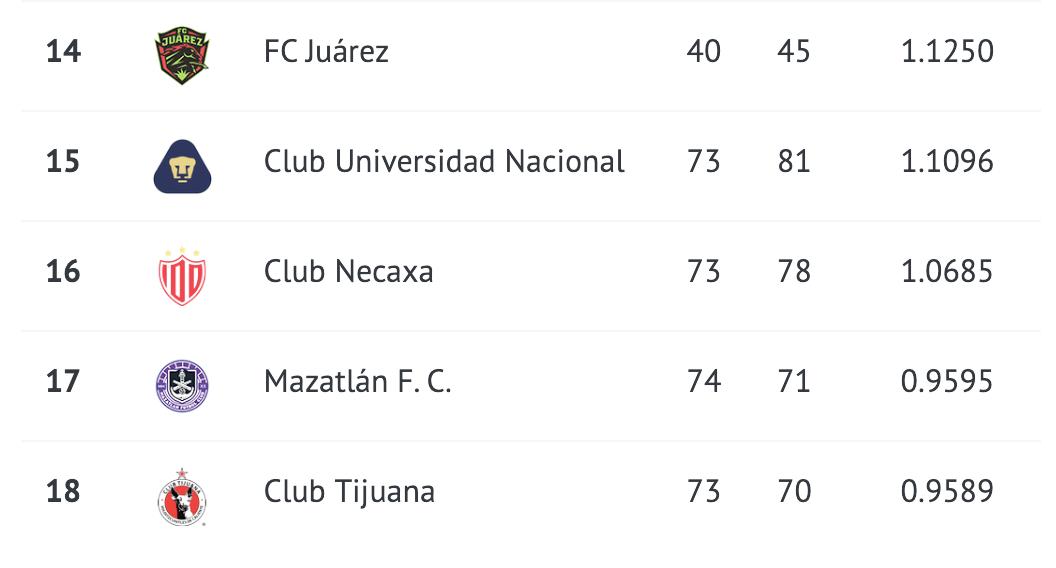This screenshot has height=568, width=1056.
Task: Click position number 14
Action: coord(63,51)
